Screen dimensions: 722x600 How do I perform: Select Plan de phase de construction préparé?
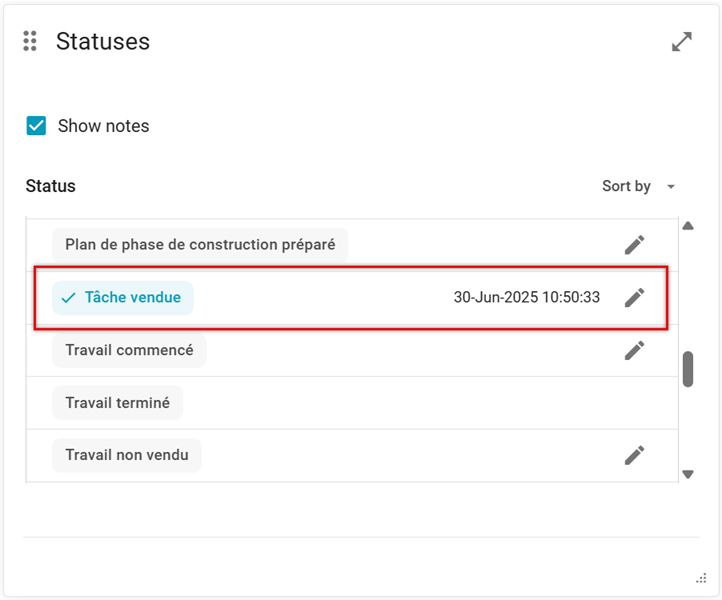pyautogui.click(x=200, y=245)
